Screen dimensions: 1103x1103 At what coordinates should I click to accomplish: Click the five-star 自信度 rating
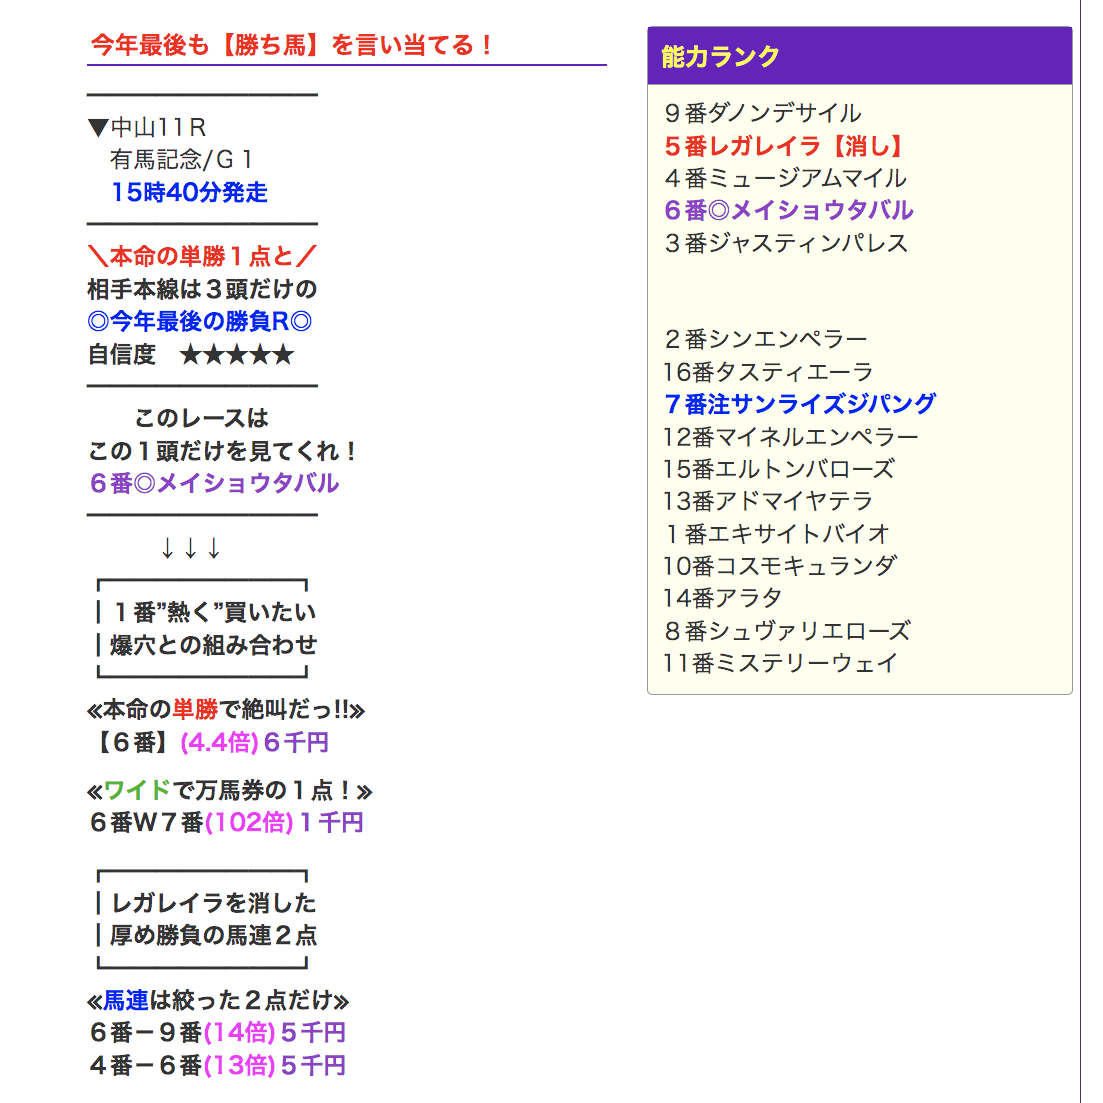[236, 355]
